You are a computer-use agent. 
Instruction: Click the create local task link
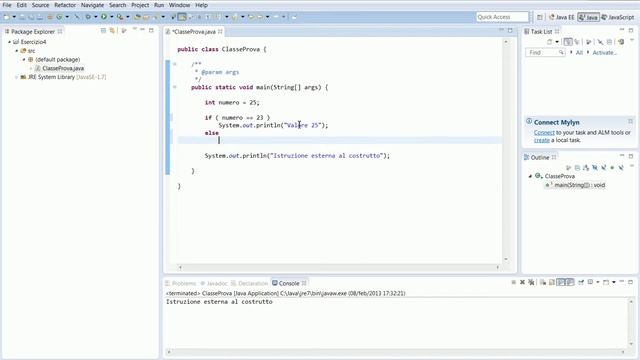click(x=542, y=140)
